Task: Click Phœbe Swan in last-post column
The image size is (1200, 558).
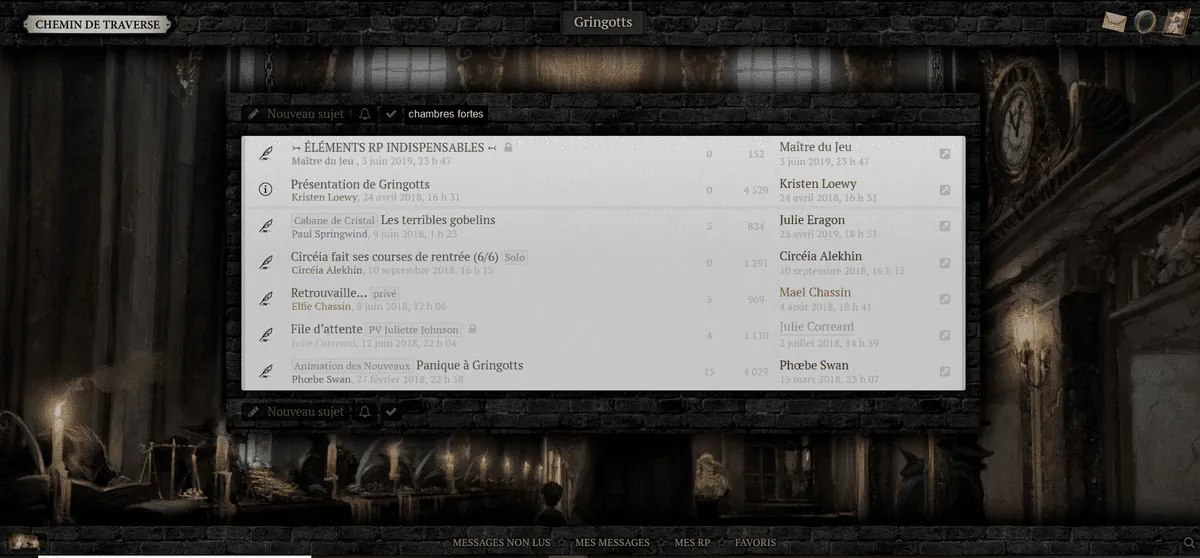Action: (x=814, y=365)
